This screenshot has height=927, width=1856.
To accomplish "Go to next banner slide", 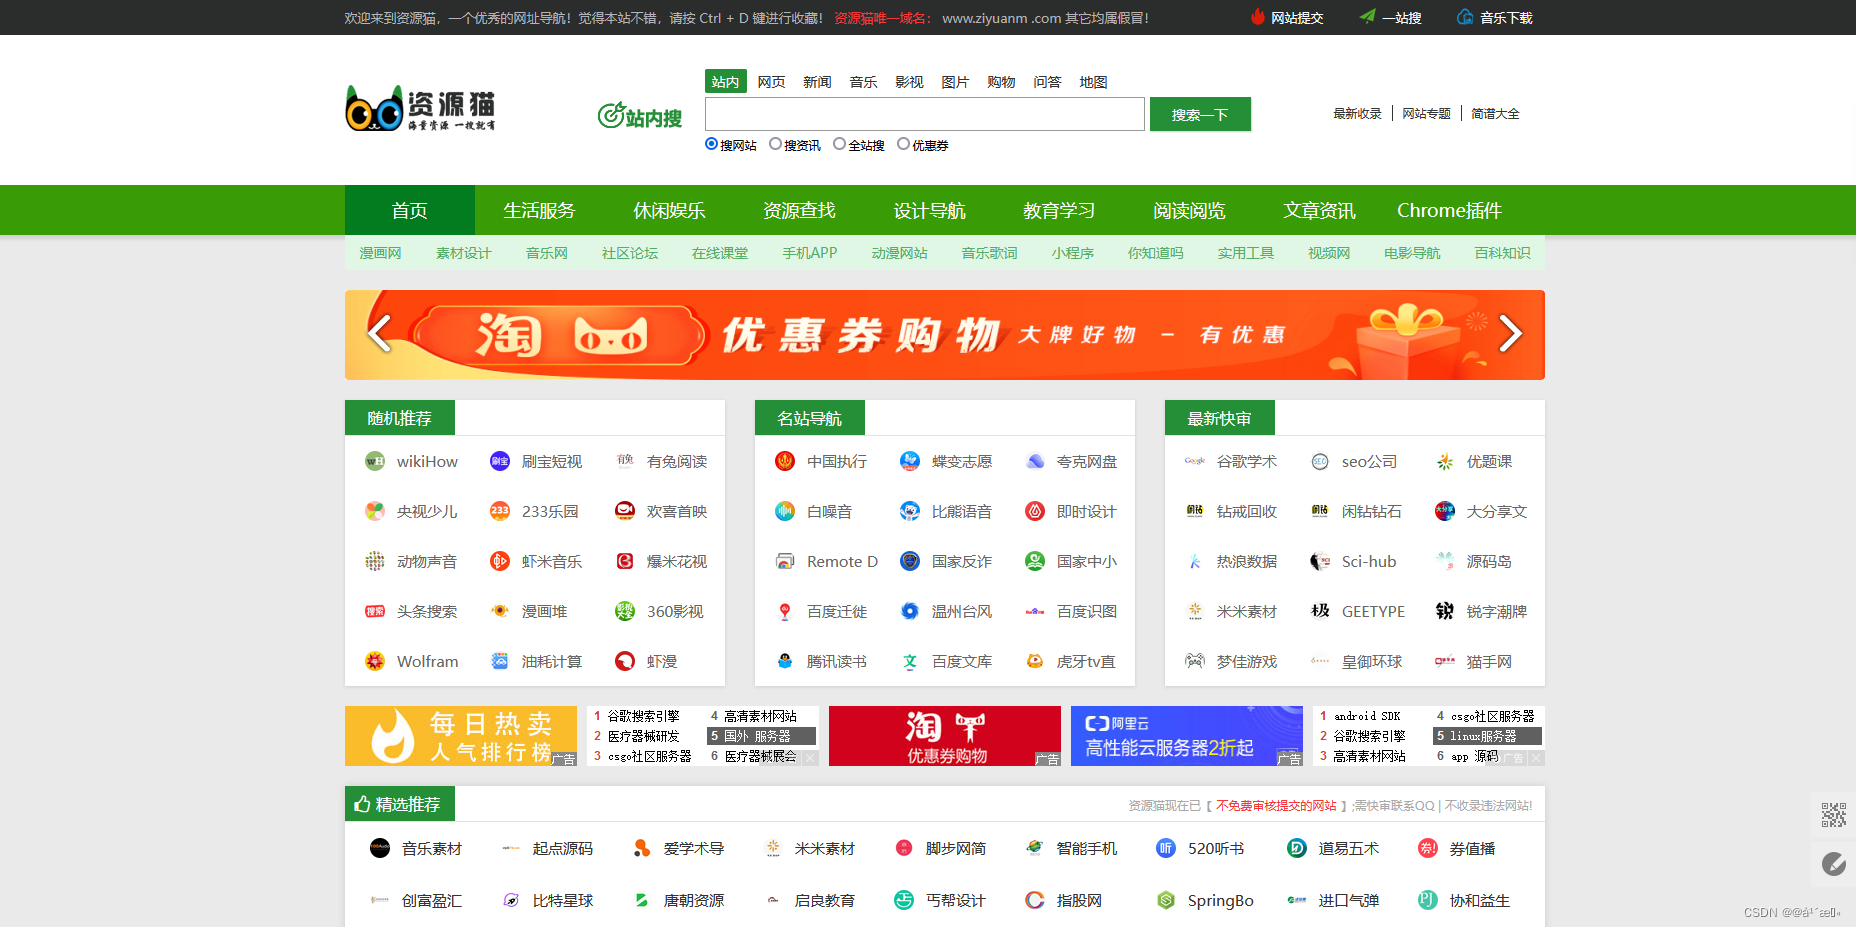I will click(x=1511, y=333).
